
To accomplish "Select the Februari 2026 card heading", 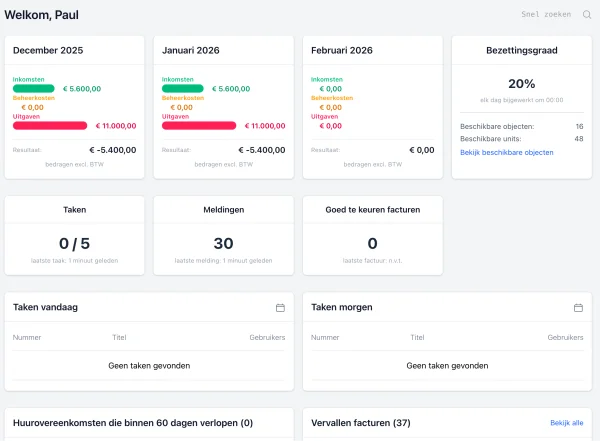I will (x=342, y=51).
